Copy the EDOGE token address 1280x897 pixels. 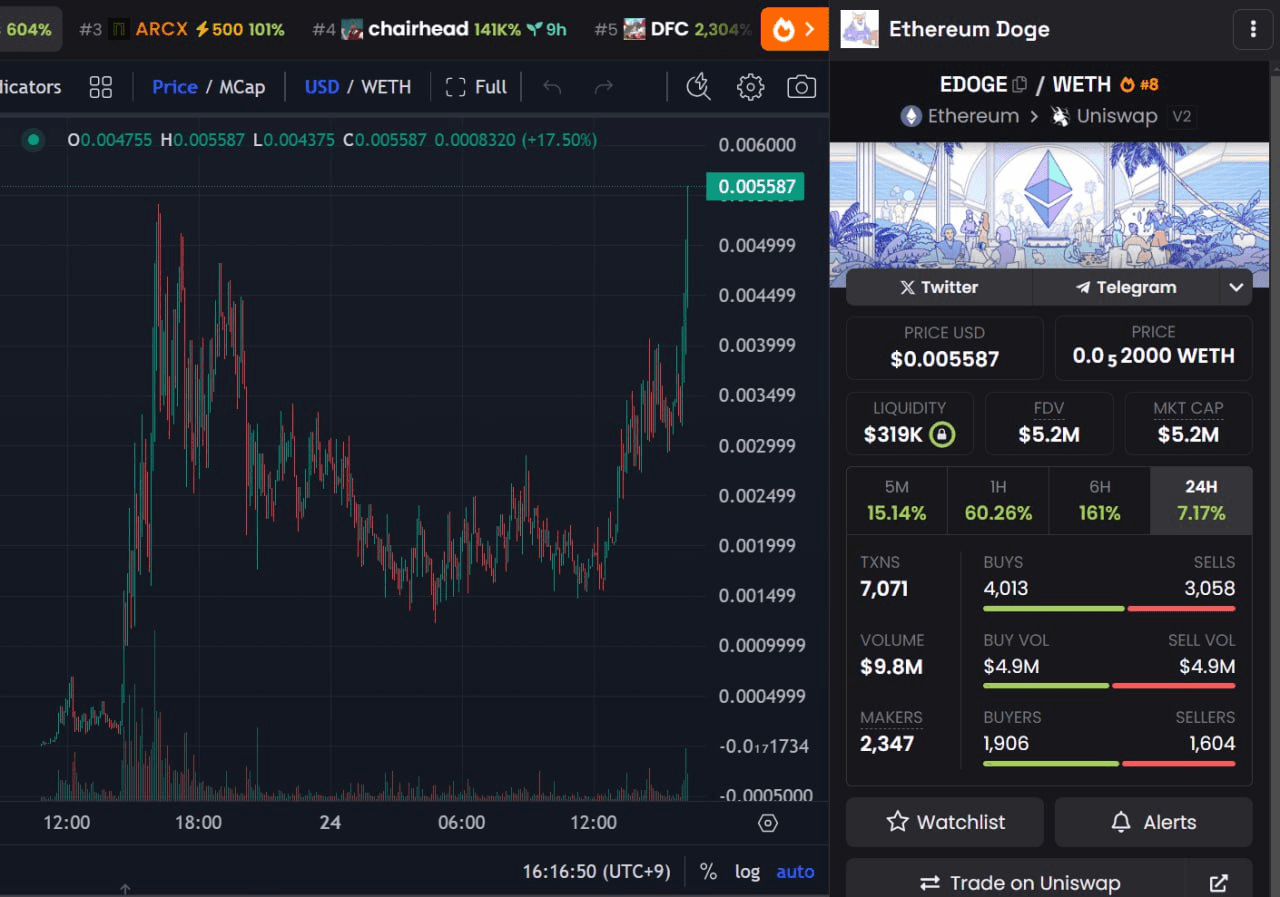click(x=1020, y=85)
